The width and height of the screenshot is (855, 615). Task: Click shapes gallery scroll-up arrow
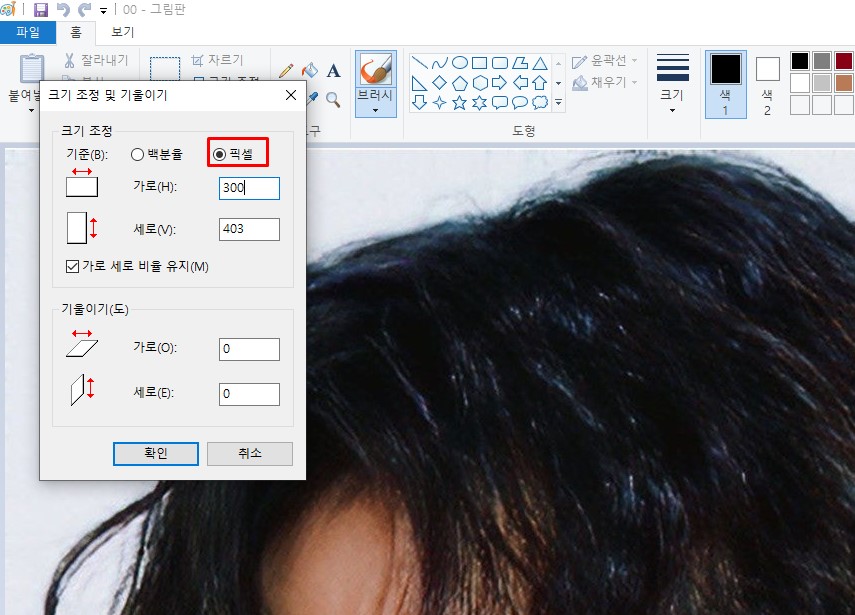[x=558, y=64]
